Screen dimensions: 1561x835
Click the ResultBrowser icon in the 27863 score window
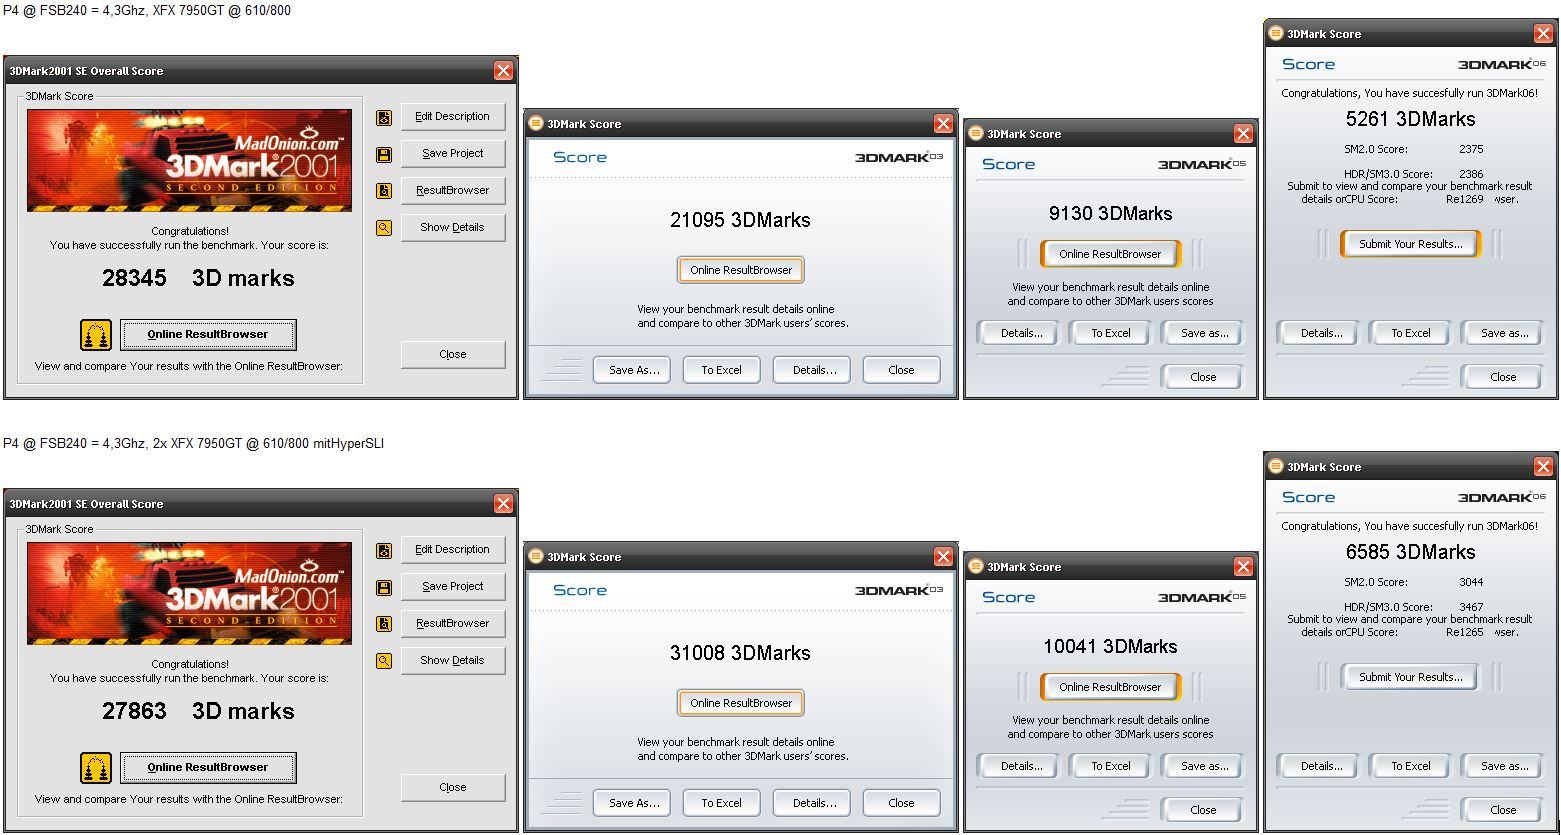(384, 624)
